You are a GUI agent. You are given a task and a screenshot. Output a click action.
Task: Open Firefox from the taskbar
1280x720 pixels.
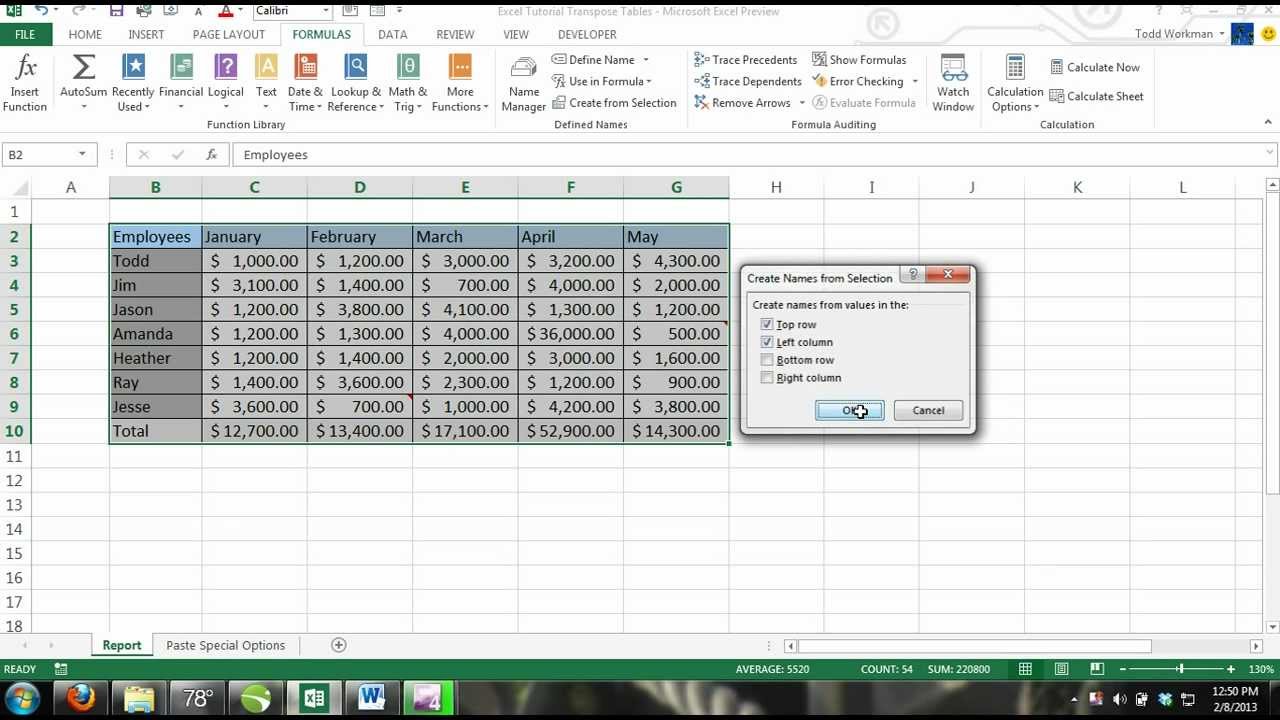pos(82,697)
